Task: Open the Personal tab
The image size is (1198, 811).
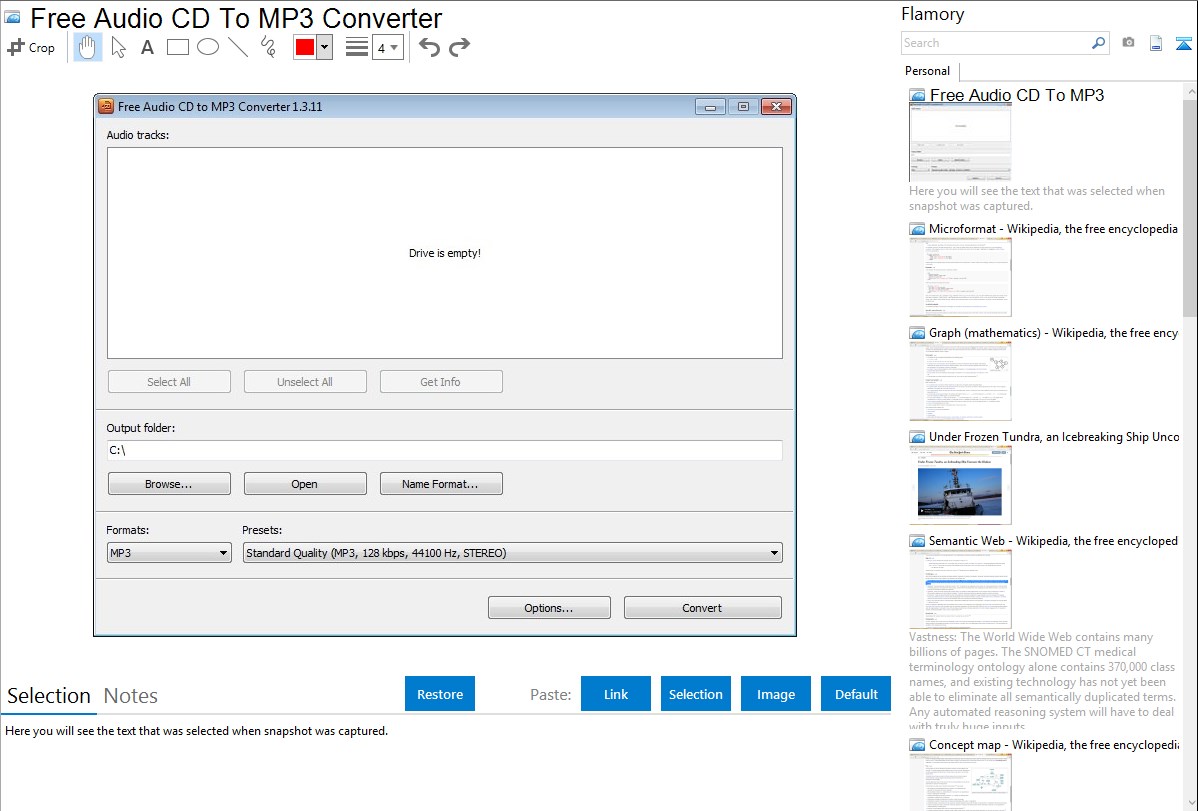Action: 928,71
